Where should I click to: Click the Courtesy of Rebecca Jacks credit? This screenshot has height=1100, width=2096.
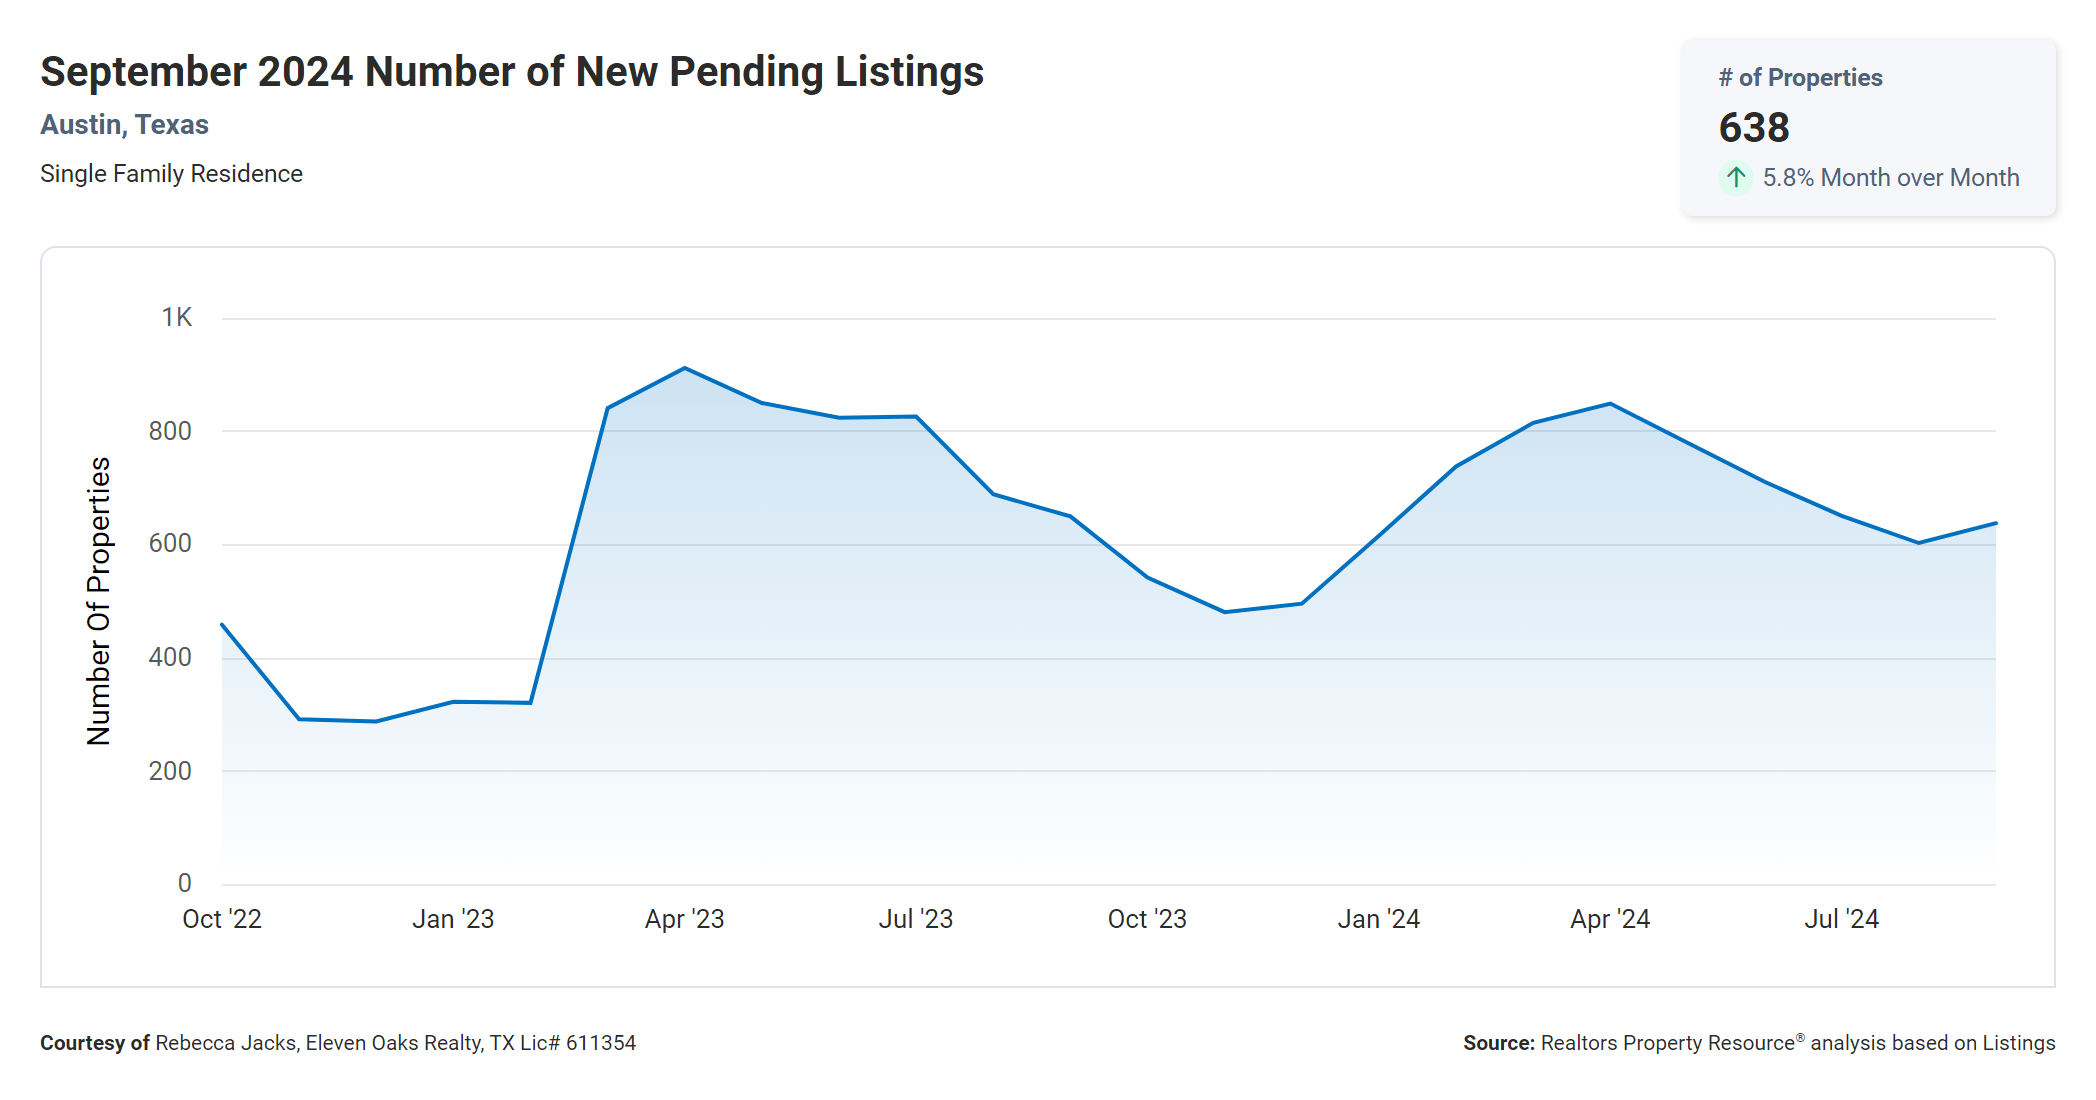click(x=338, y=1043)
